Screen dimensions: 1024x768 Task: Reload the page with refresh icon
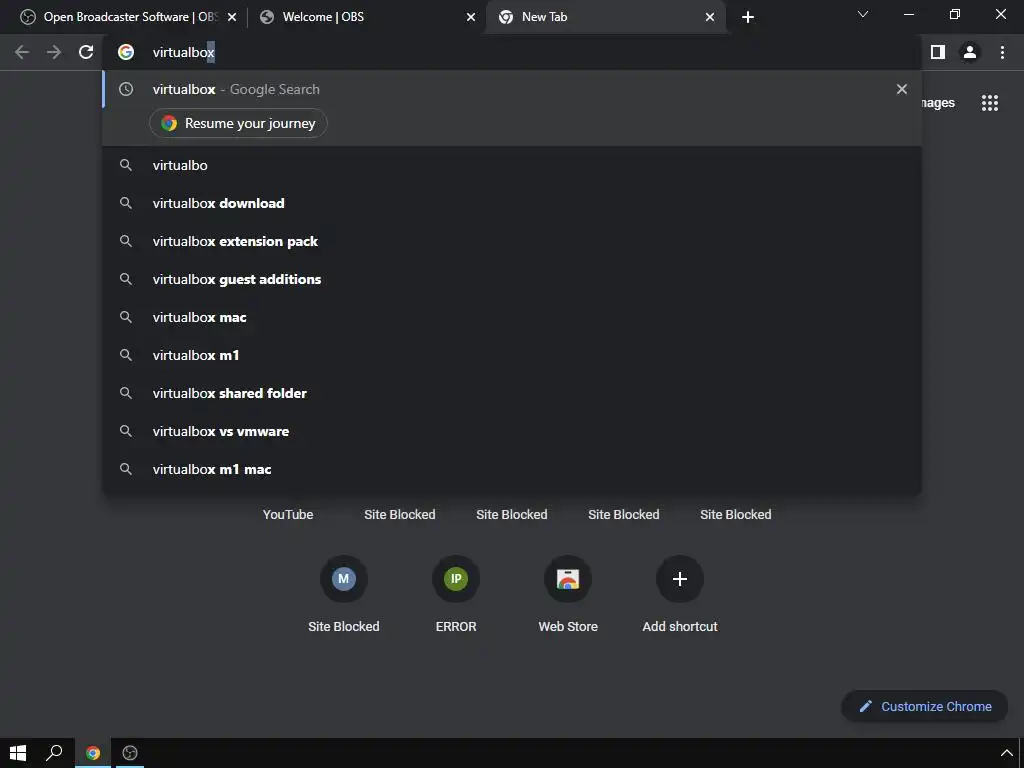[x=86, y=52]
